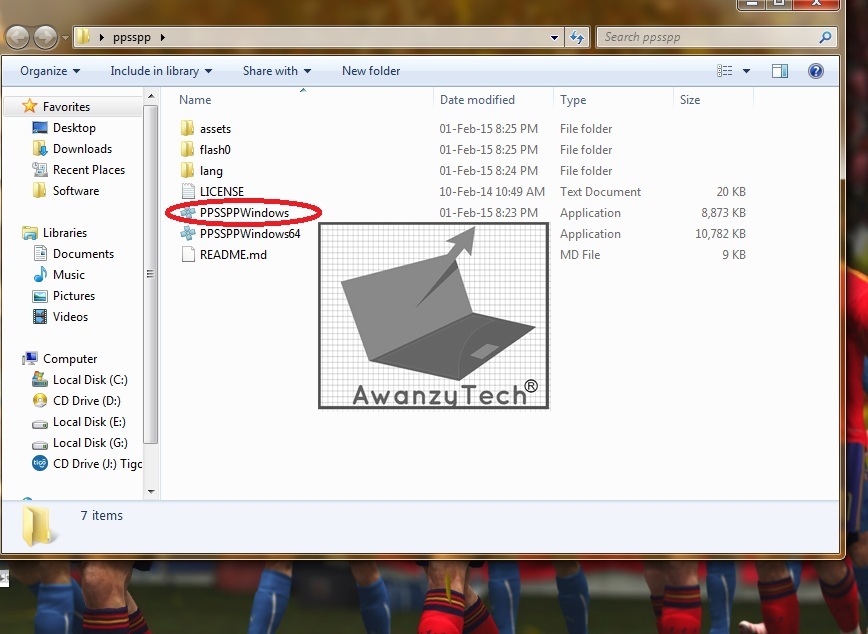Open Documents library

(x=83, y=254)
